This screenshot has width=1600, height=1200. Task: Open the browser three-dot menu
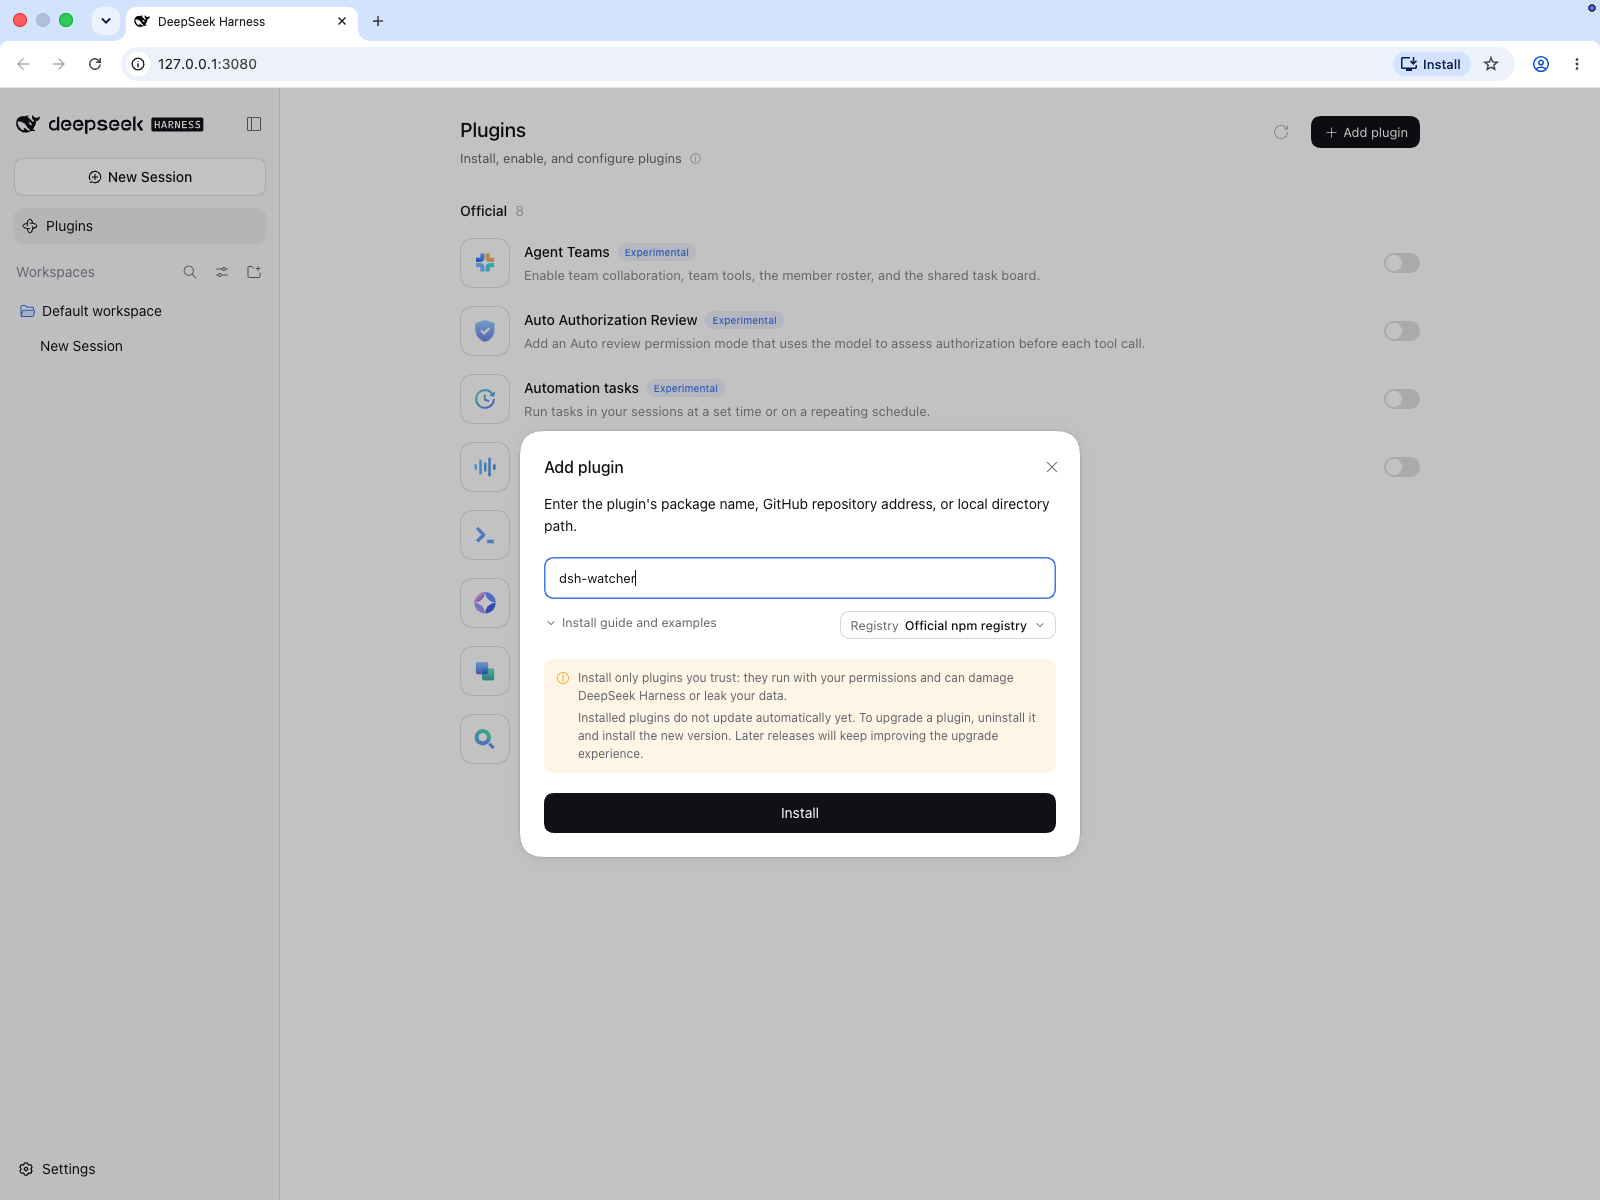pos(1577,64)
